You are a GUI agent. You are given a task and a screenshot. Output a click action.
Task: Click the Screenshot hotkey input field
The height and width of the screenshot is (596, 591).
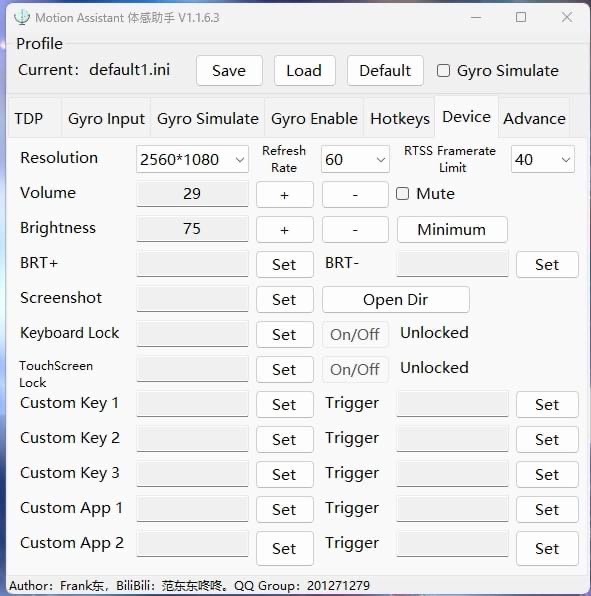[x=192, y=298]
